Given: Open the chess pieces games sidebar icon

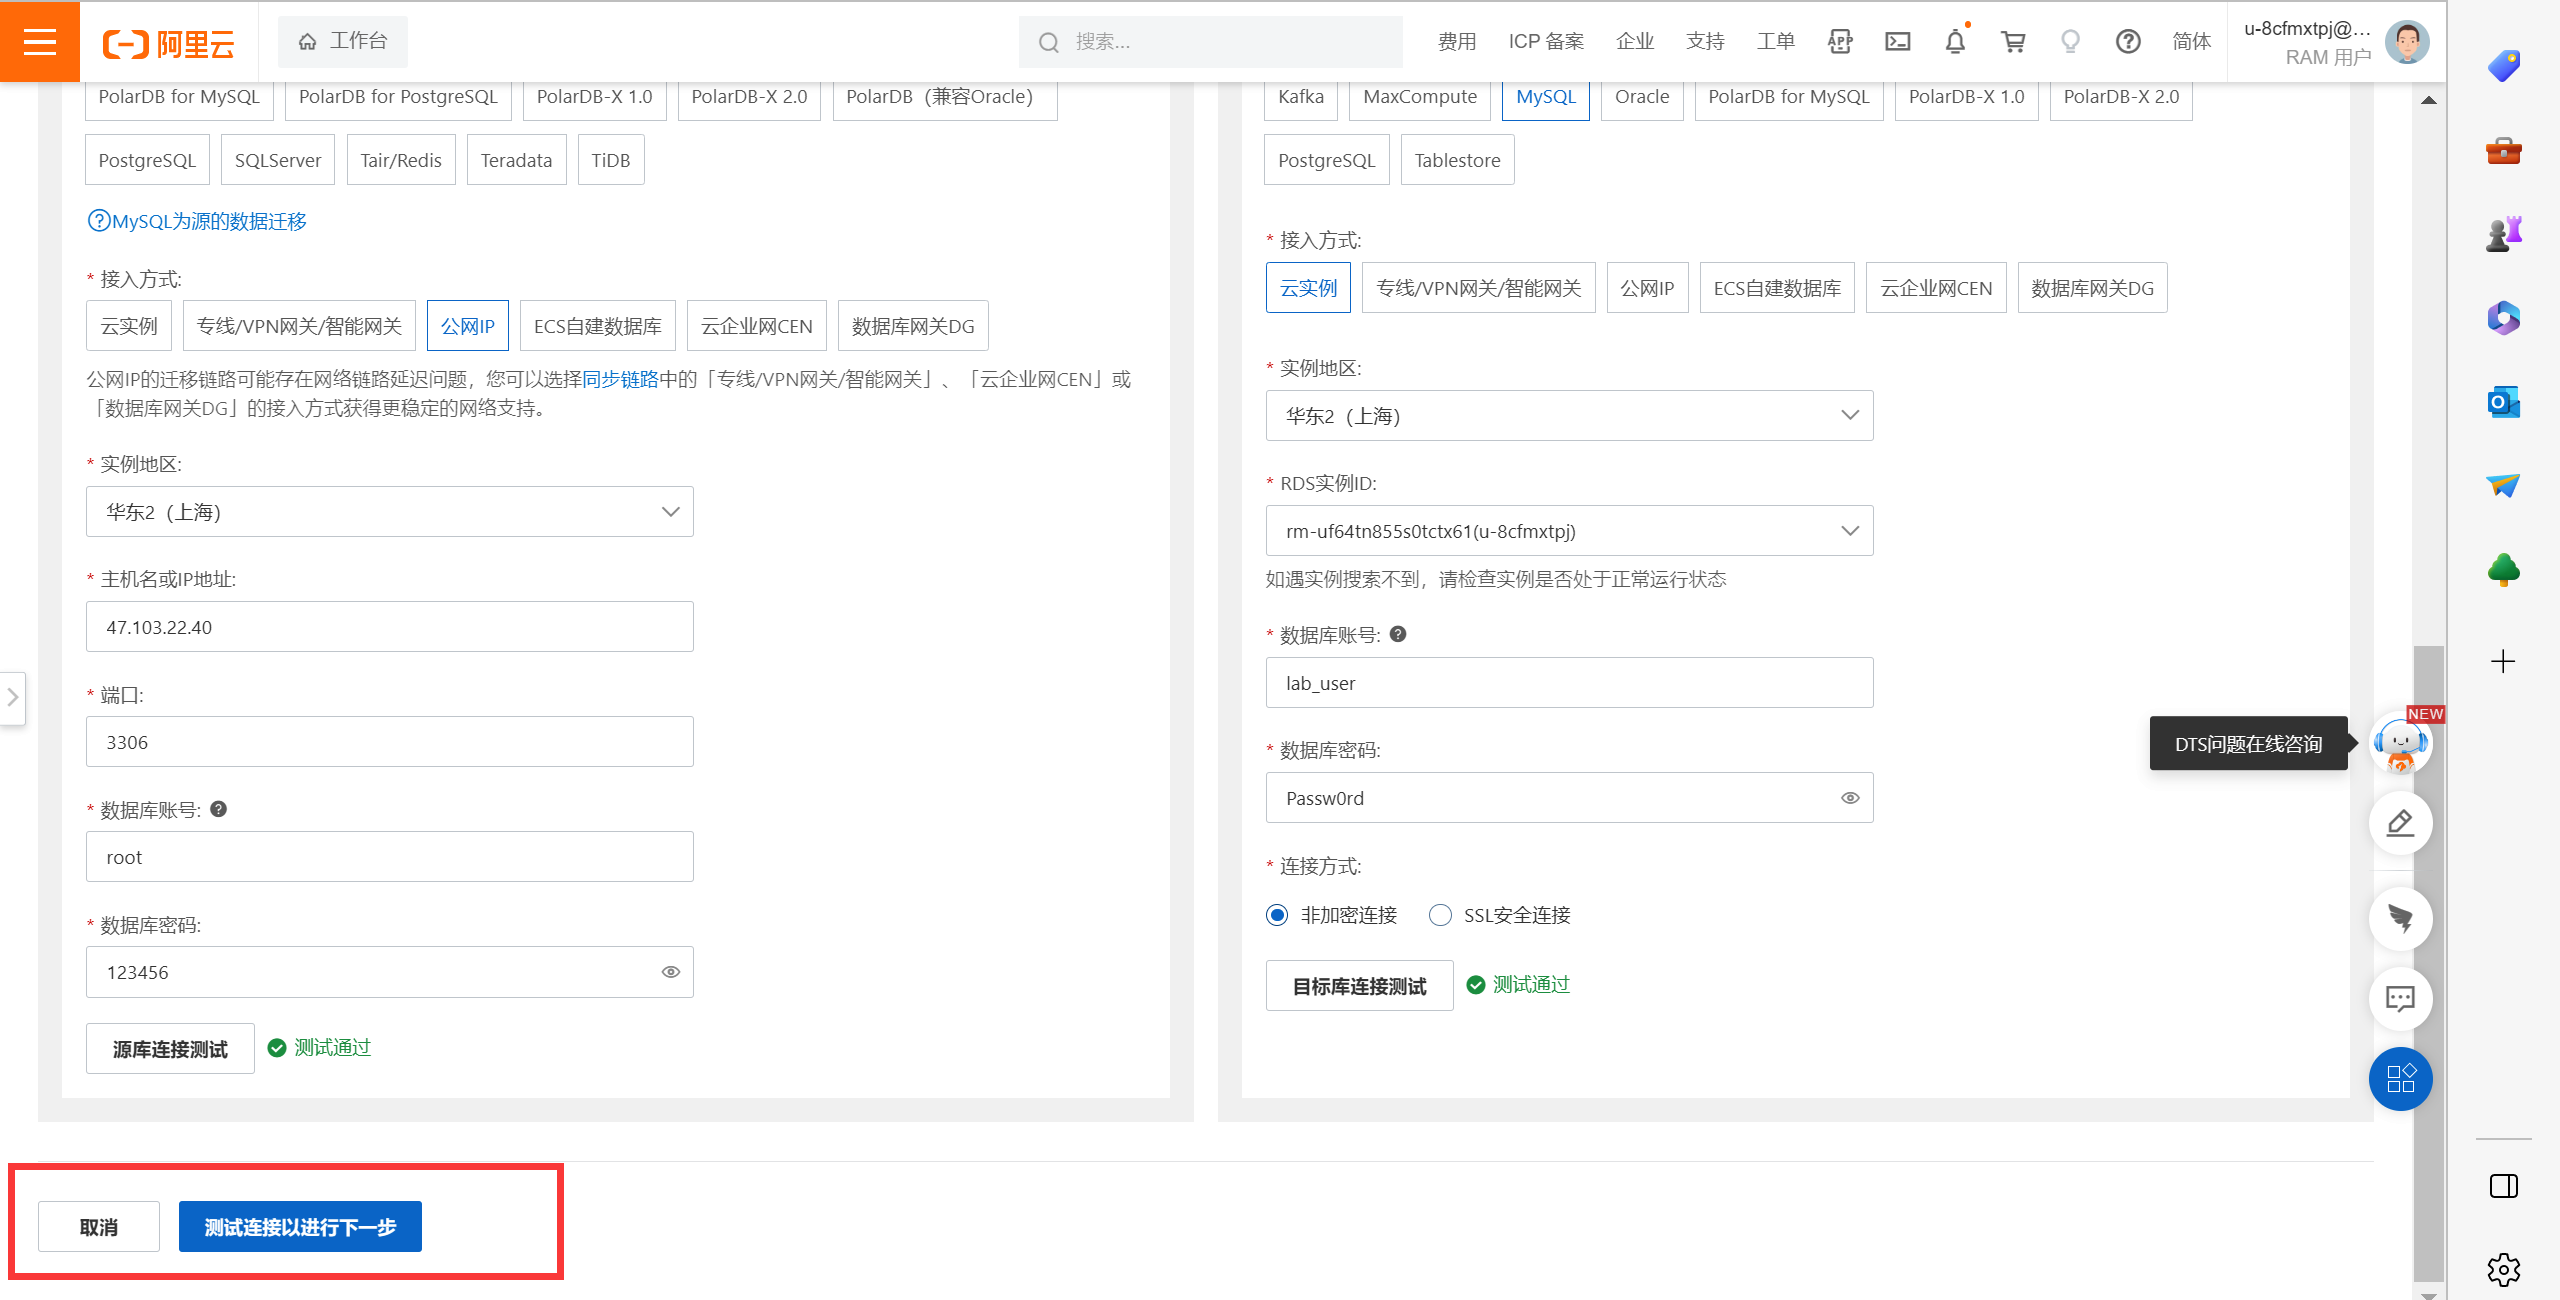Looking at the screenshot, I should (x=2504, y=234).
